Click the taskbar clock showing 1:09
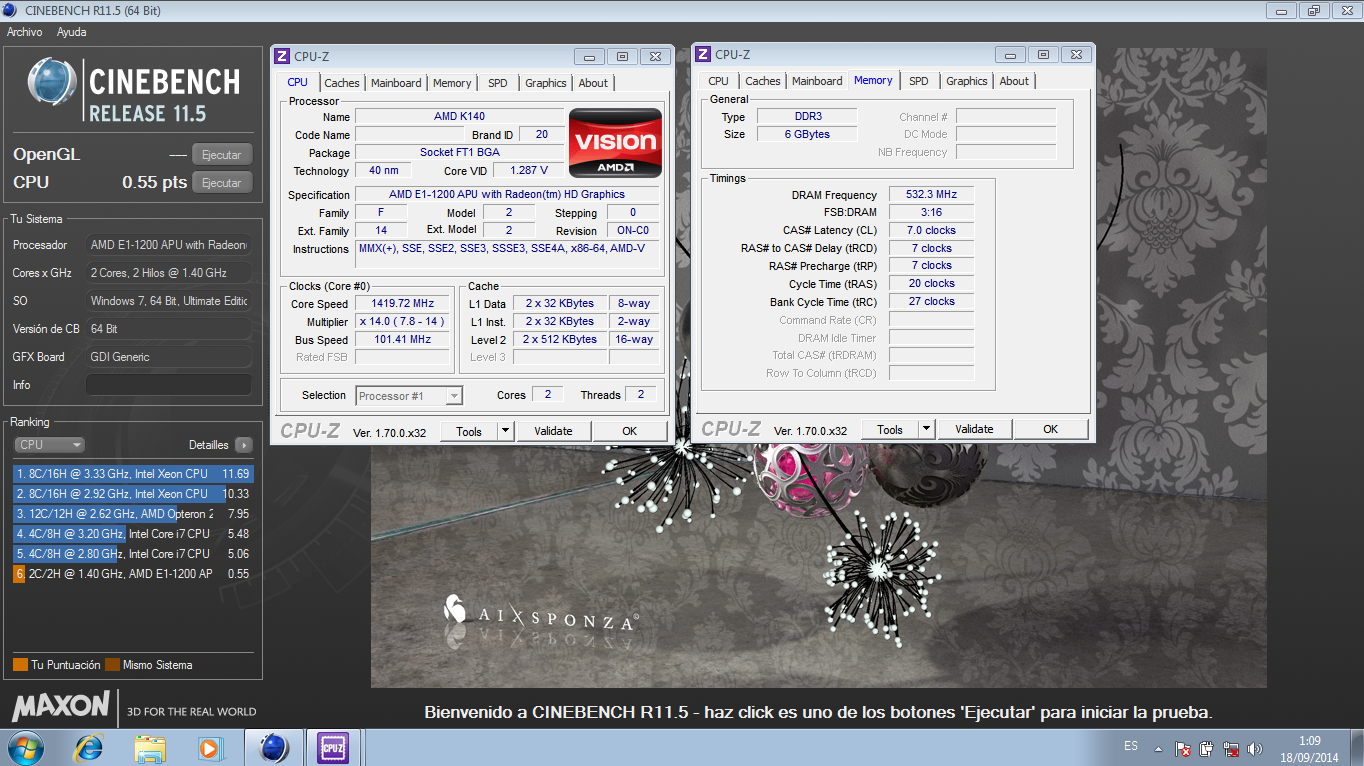This screenshot has height=766, width=1364. coord(1310,741)
